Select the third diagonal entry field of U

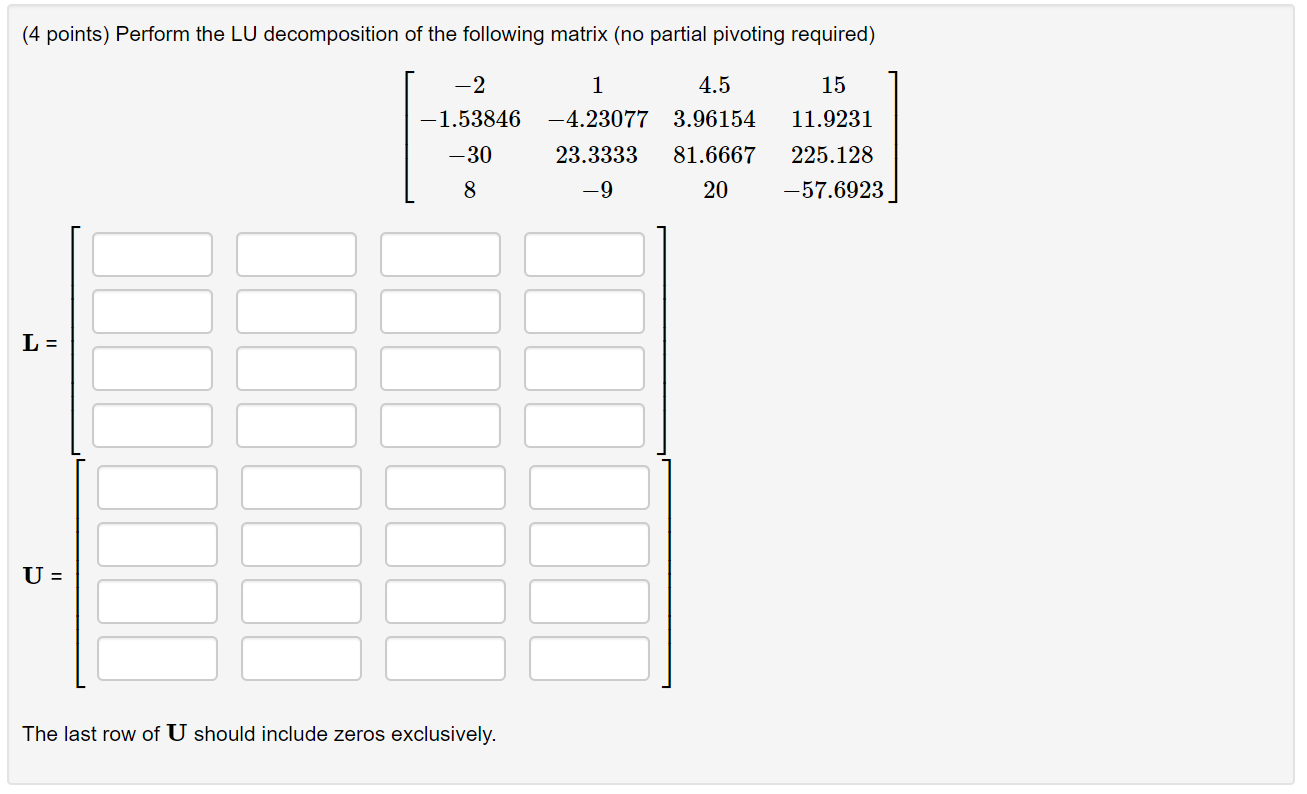click(x=445, y=601)
